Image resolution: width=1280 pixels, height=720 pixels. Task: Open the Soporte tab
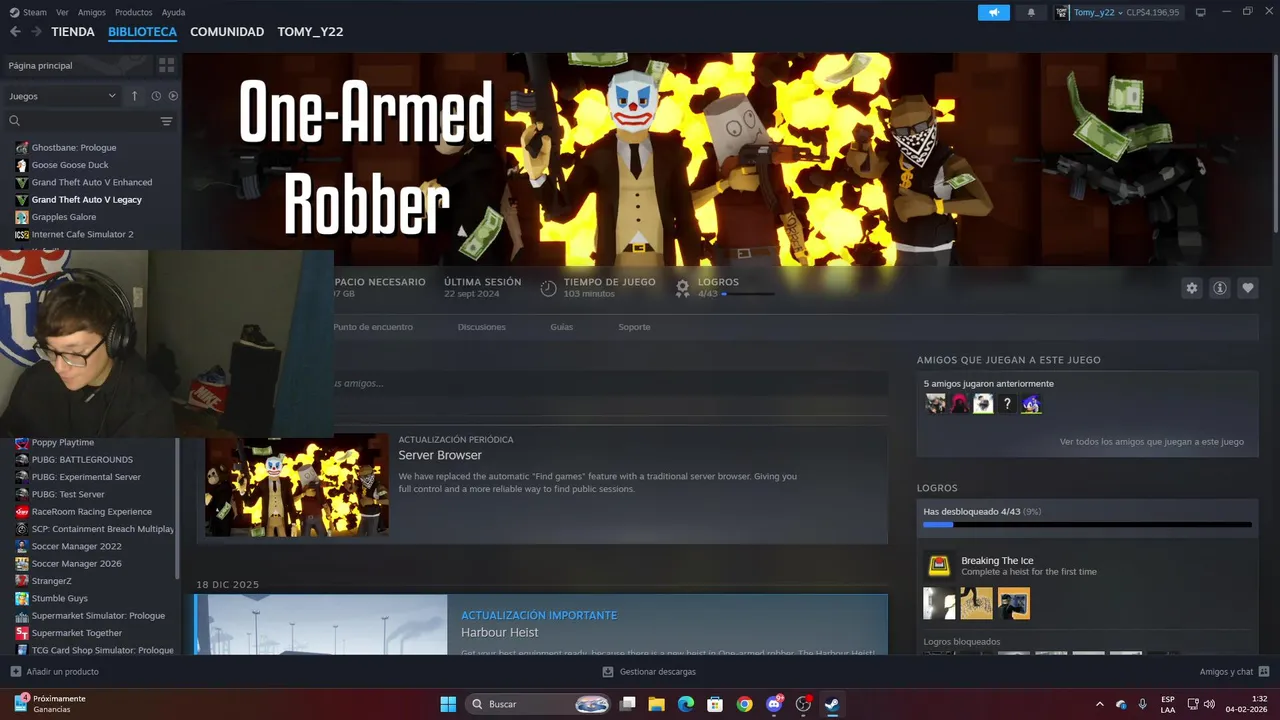(x=634, y=327)
